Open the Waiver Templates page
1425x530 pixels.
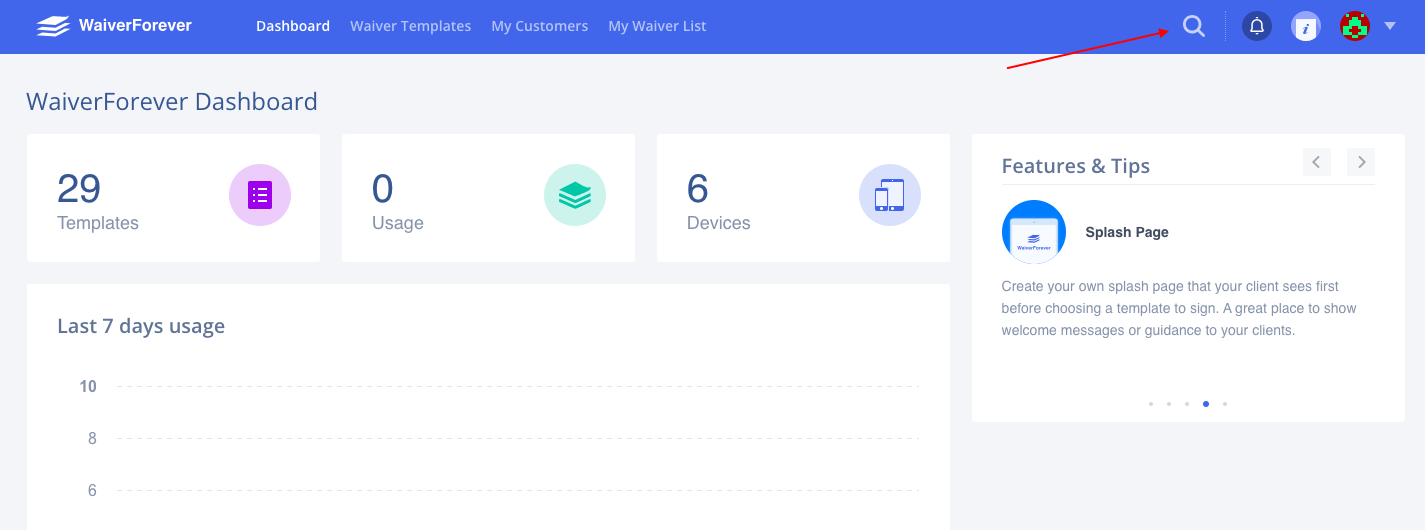[x=410, y=26]
